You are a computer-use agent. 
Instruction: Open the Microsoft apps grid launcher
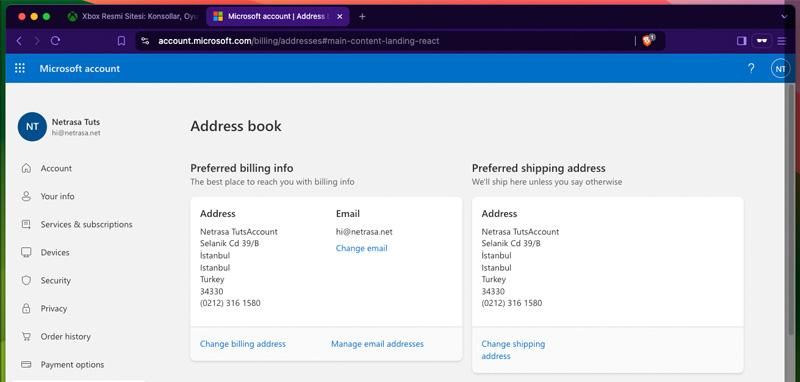[x=20, y=68]
